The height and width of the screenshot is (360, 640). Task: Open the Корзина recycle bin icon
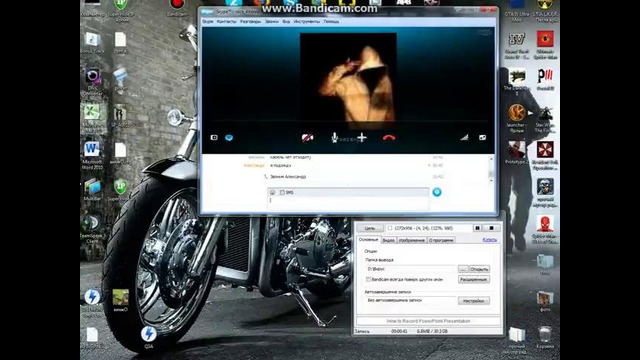(x=545, y=337)
